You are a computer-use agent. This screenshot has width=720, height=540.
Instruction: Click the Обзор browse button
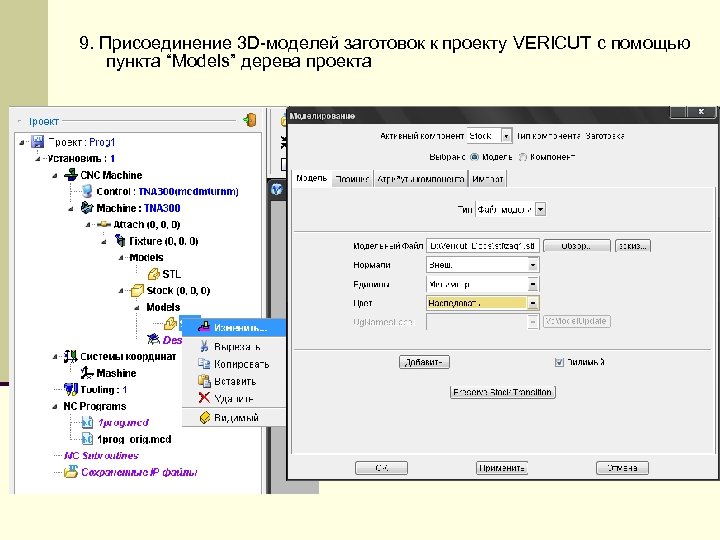coord(577,246)
